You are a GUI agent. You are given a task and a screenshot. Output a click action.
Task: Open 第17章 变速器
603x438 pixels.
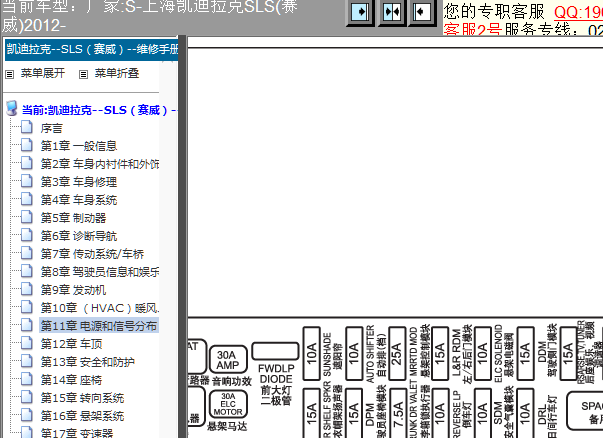click(x=77, y=433)
